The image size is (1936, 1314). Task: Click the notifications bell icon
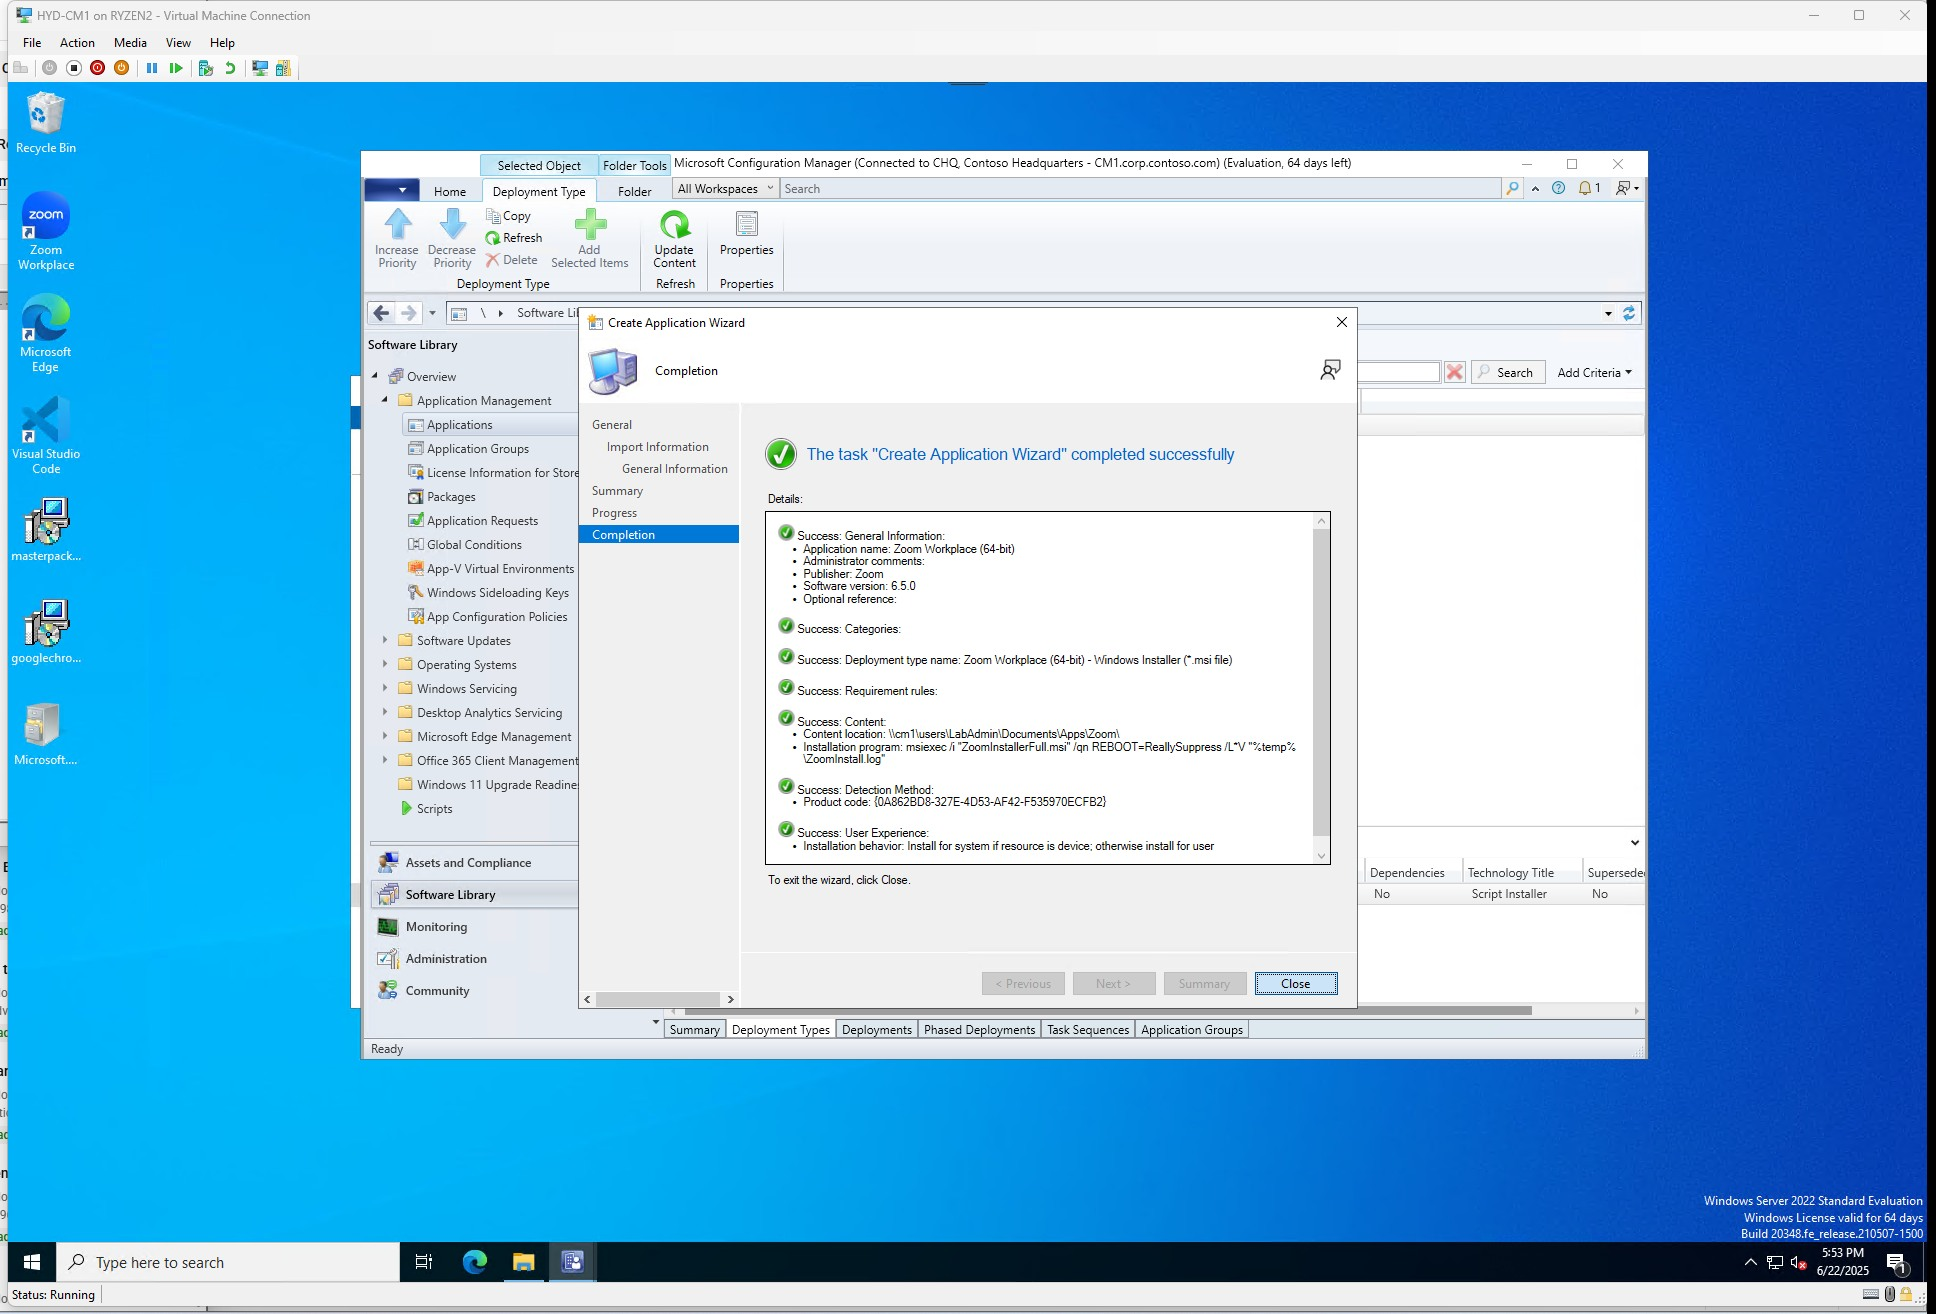pos(1585,188)
